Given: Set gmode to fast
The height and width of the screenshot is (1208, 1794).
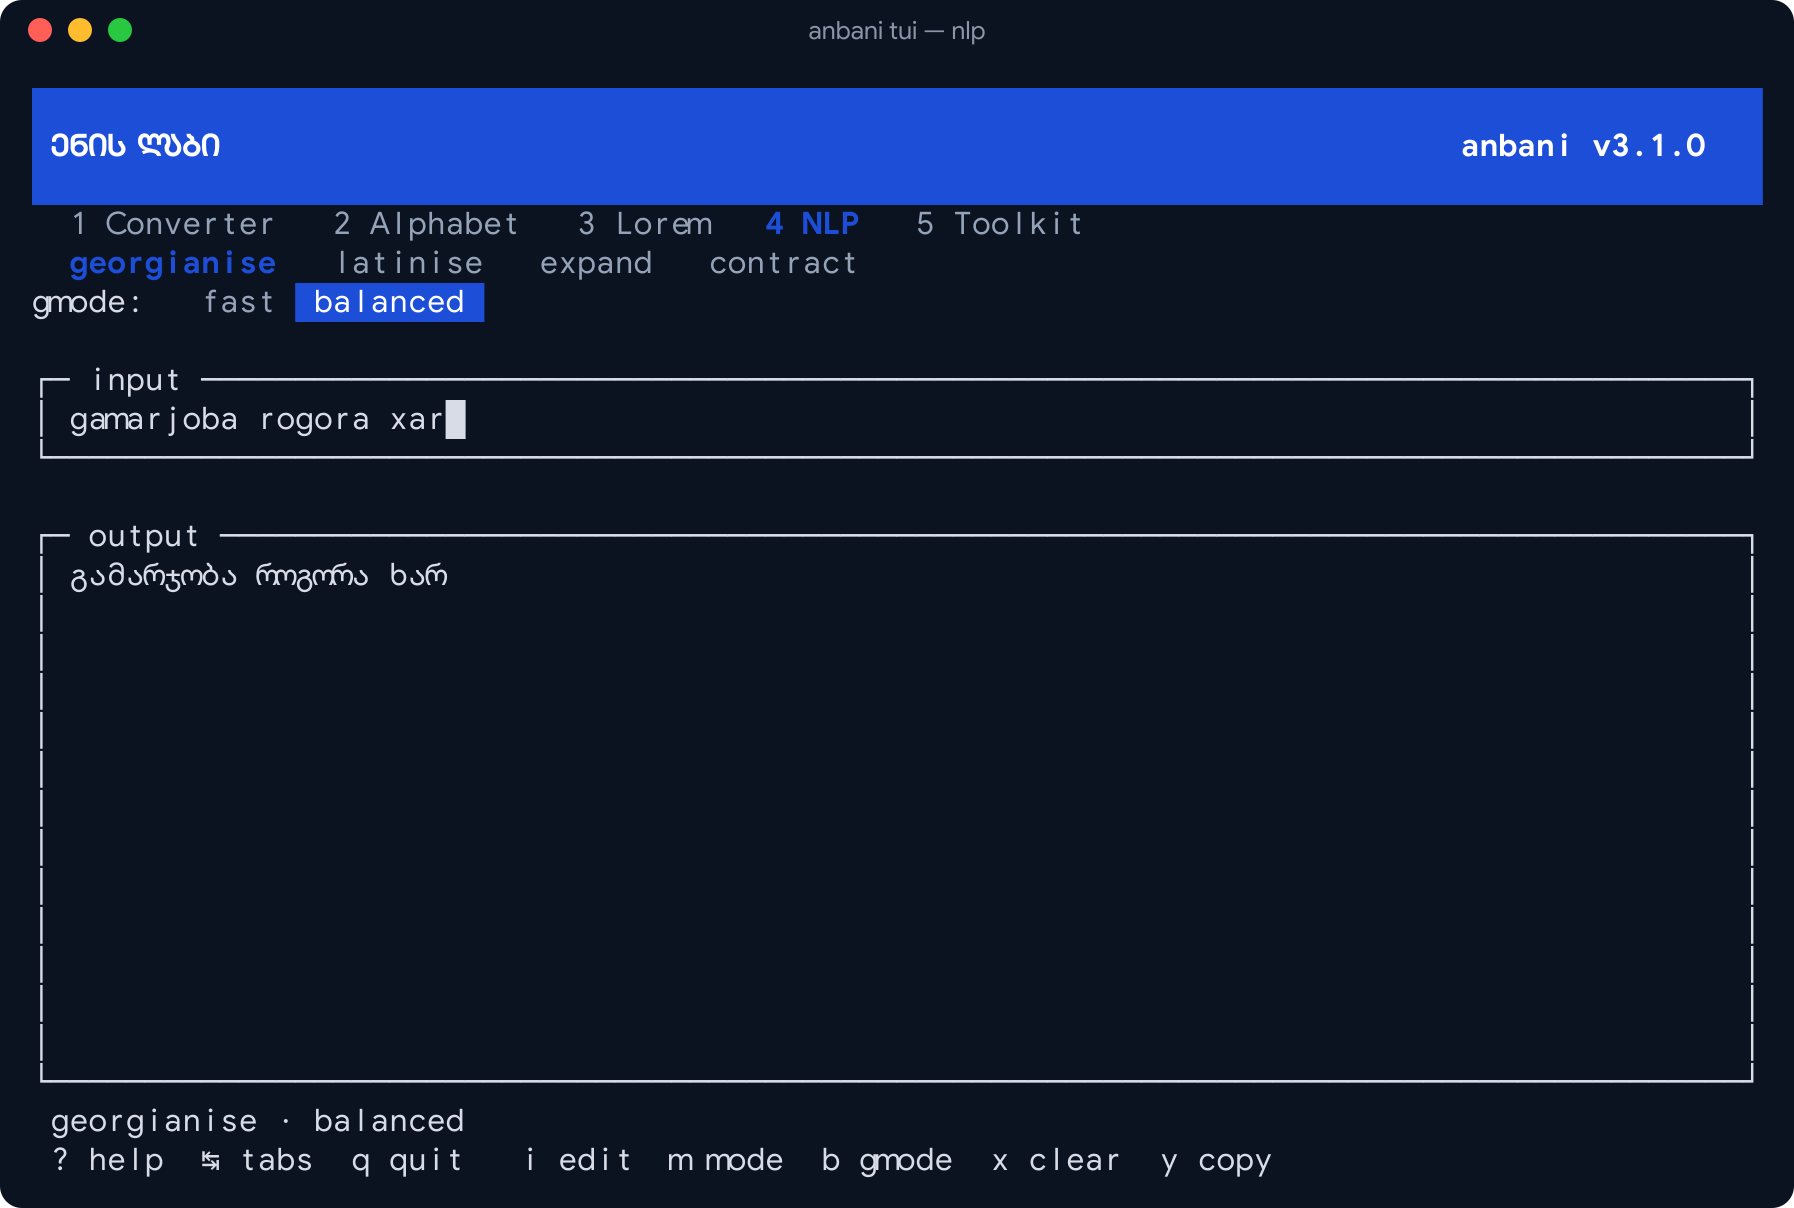Looking at the screenshot, I should coord(239,302).
